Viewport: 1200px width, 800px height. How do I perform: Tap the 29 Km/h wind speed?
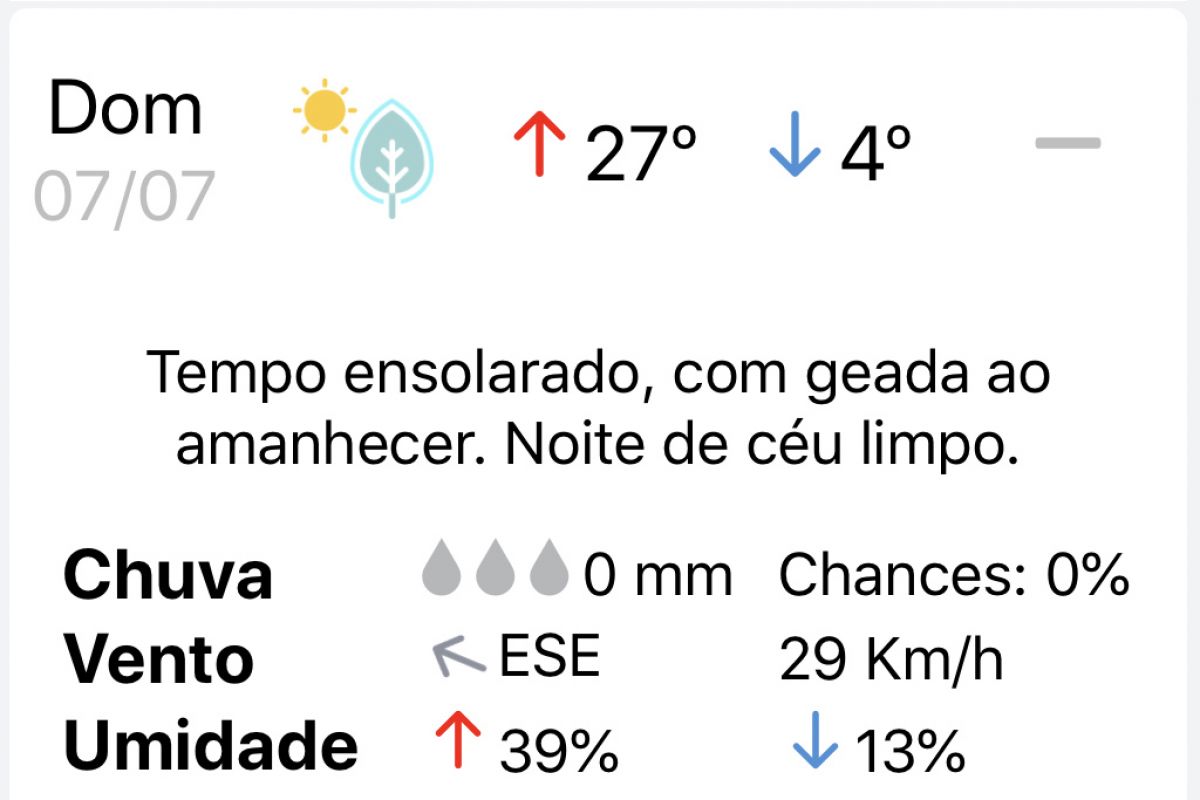(x=890, y=660)
